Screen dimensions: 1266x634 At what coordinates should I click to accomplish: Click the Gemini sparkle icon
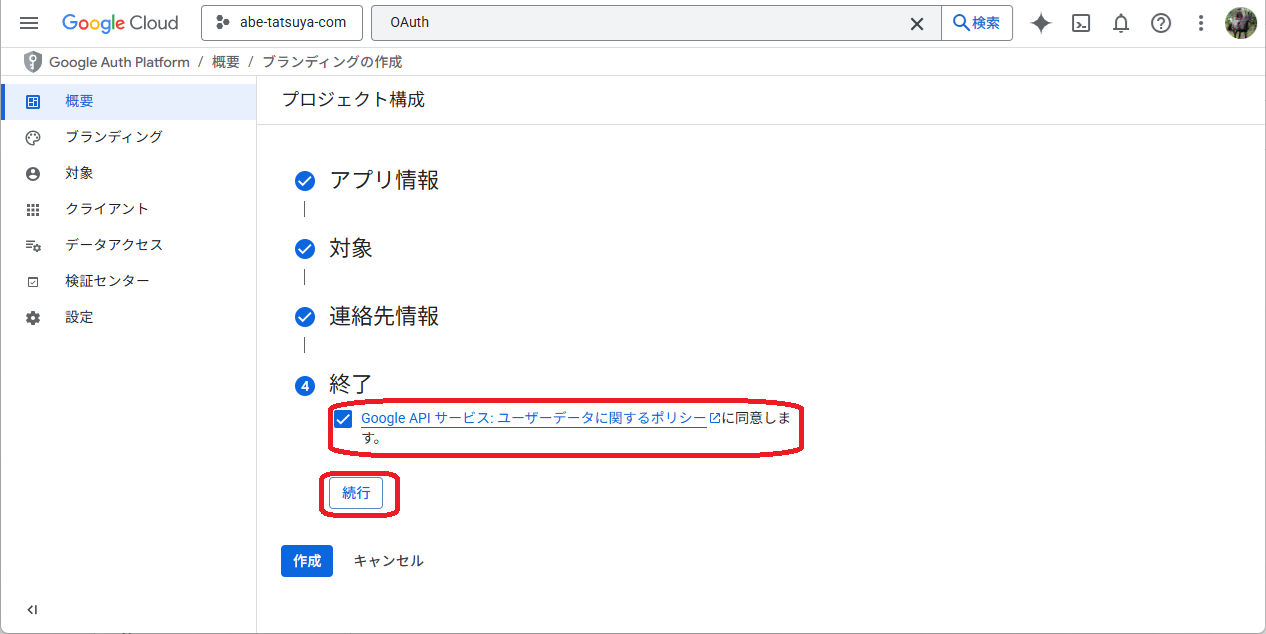[1041, 23]
